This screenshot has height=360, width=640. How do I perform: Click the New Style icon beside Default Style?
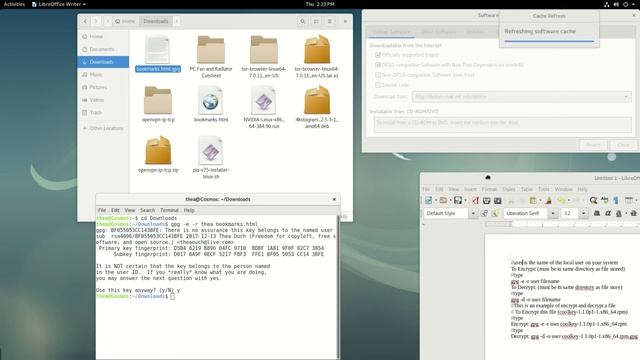point(495,213)
